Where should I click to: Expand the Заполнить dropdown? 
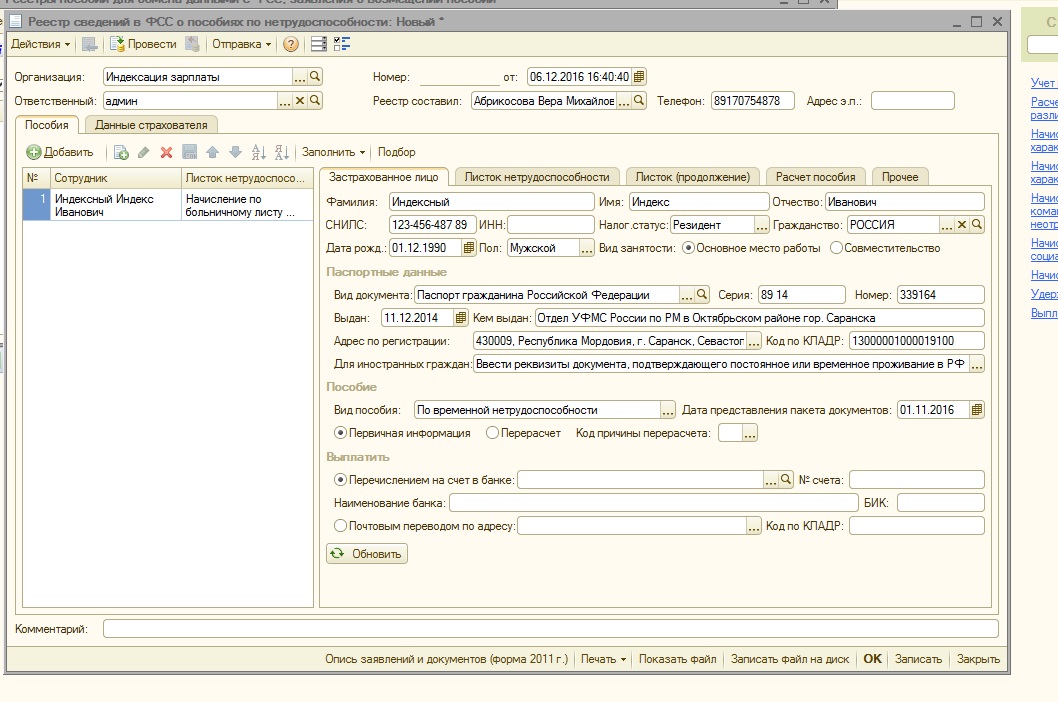pos(333,152)
